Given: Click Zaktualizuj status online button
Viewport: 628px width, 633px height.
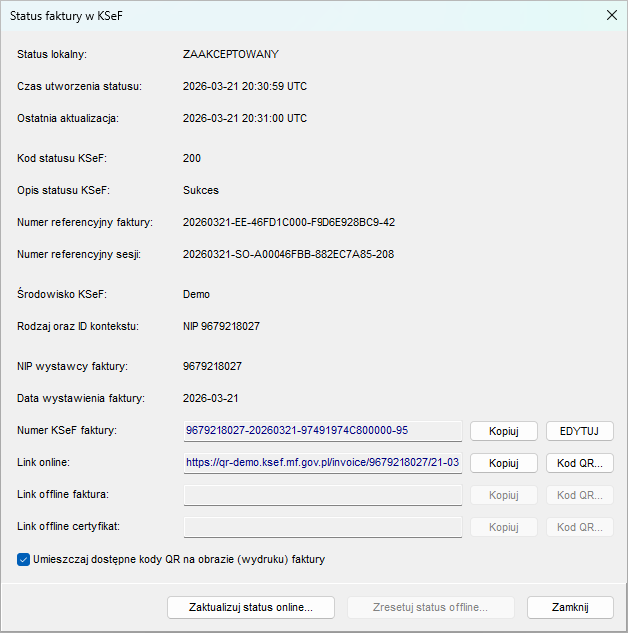Looking at the screenshot, I should click(x=251, y=607).
